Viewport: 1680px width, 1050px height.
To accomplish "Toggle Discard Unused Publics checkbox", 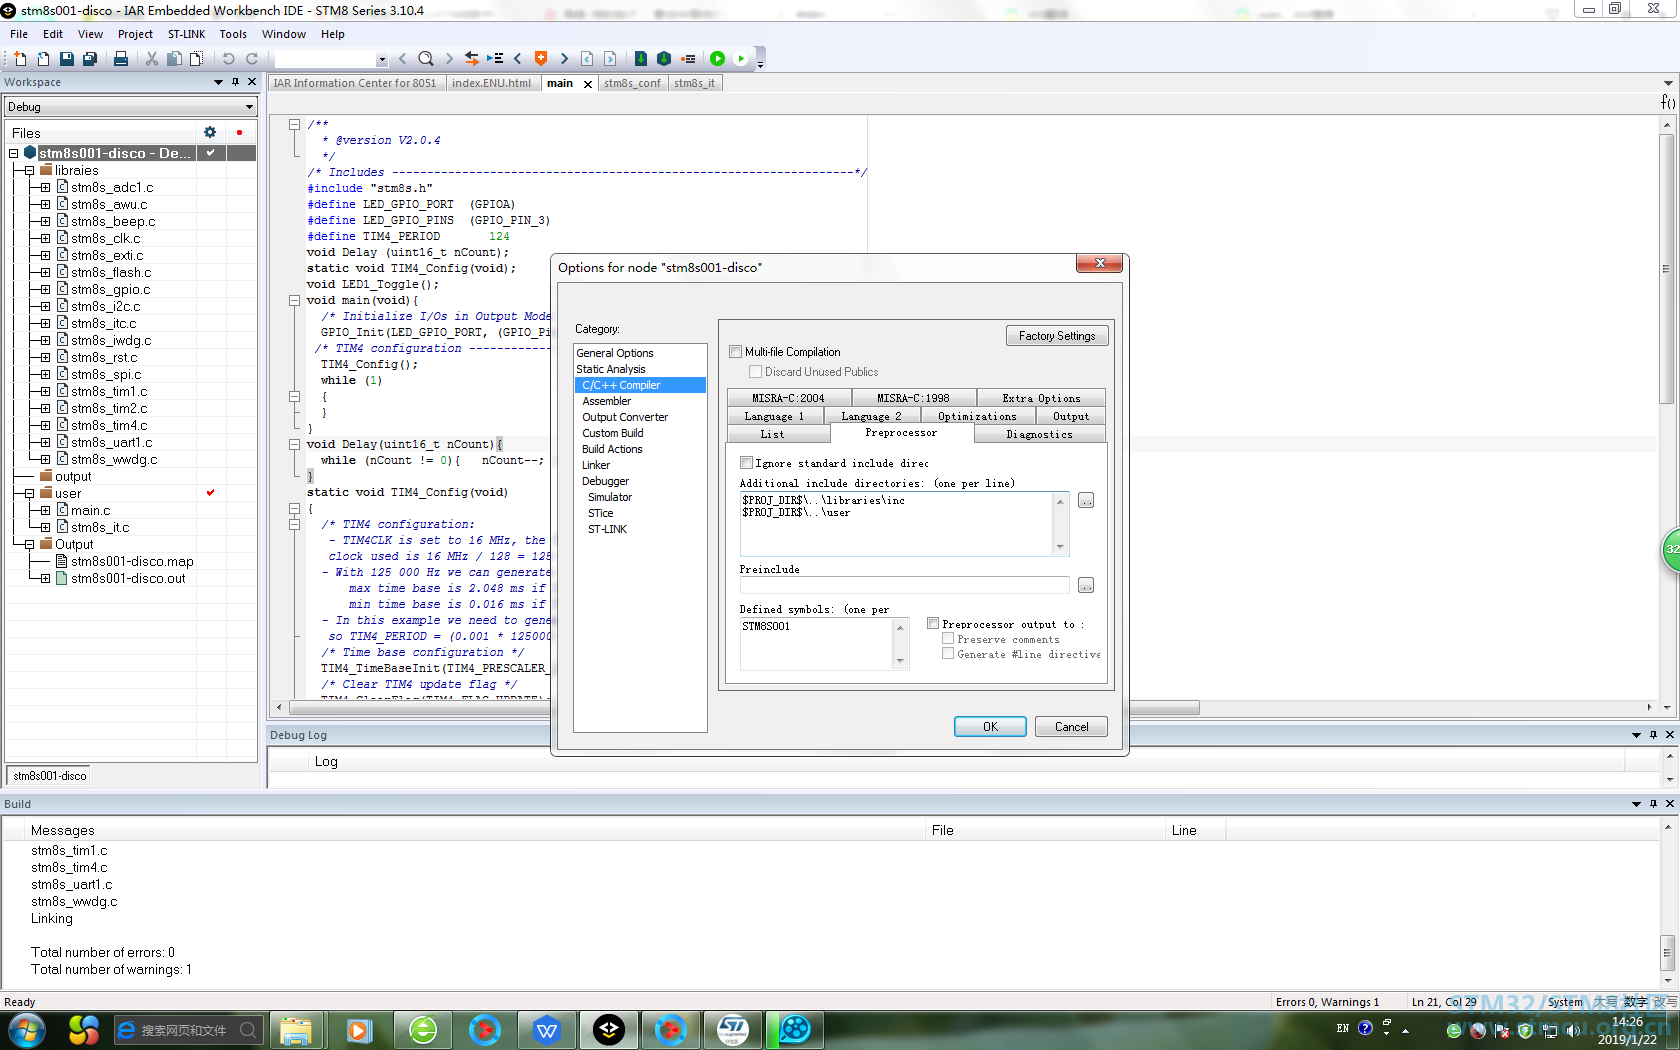I will point(756,372).
